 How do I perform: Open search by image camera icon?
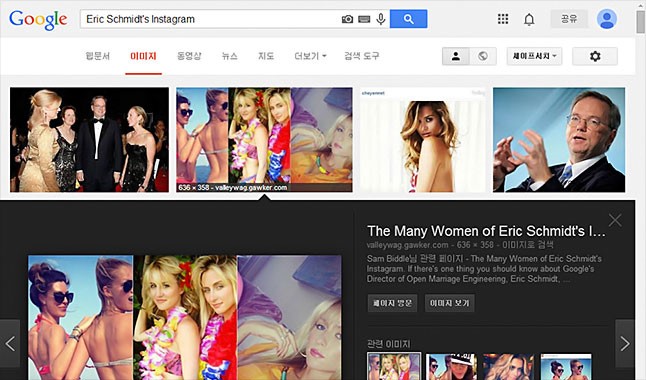coord(347,19)
